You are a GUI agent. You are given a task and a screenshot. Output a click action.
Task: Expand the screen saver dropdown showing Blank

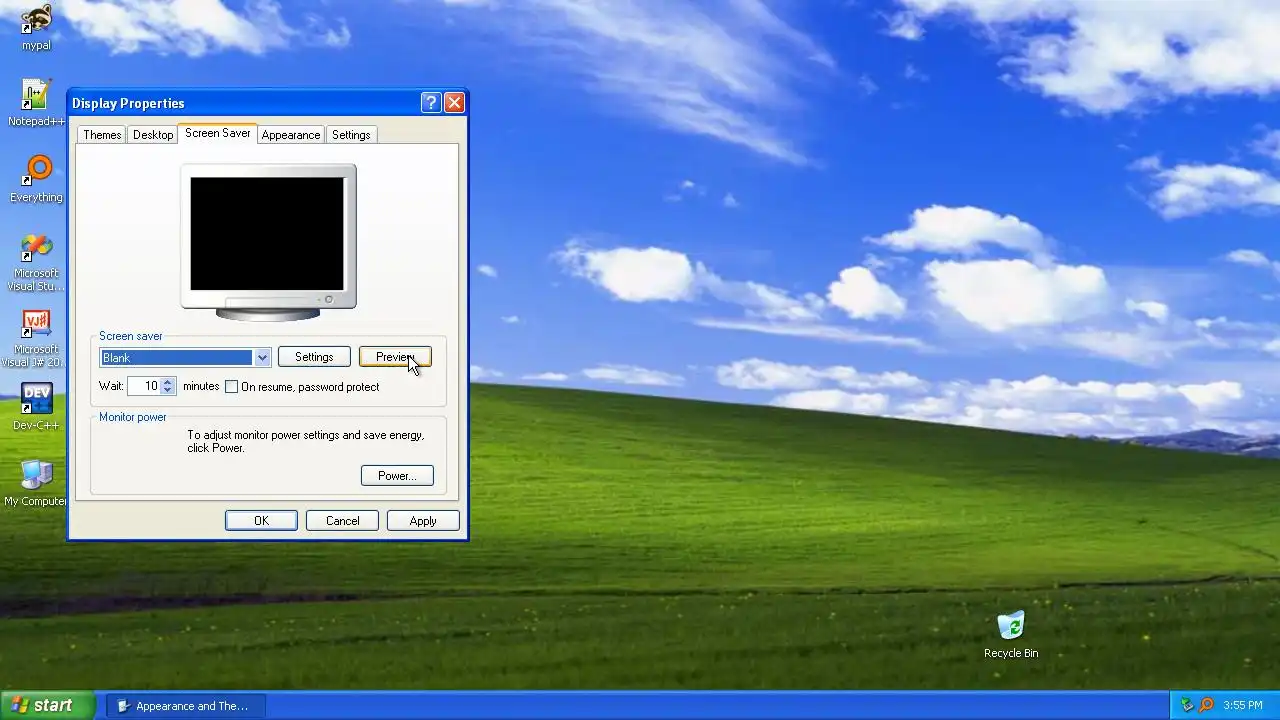tap(262, 358)
